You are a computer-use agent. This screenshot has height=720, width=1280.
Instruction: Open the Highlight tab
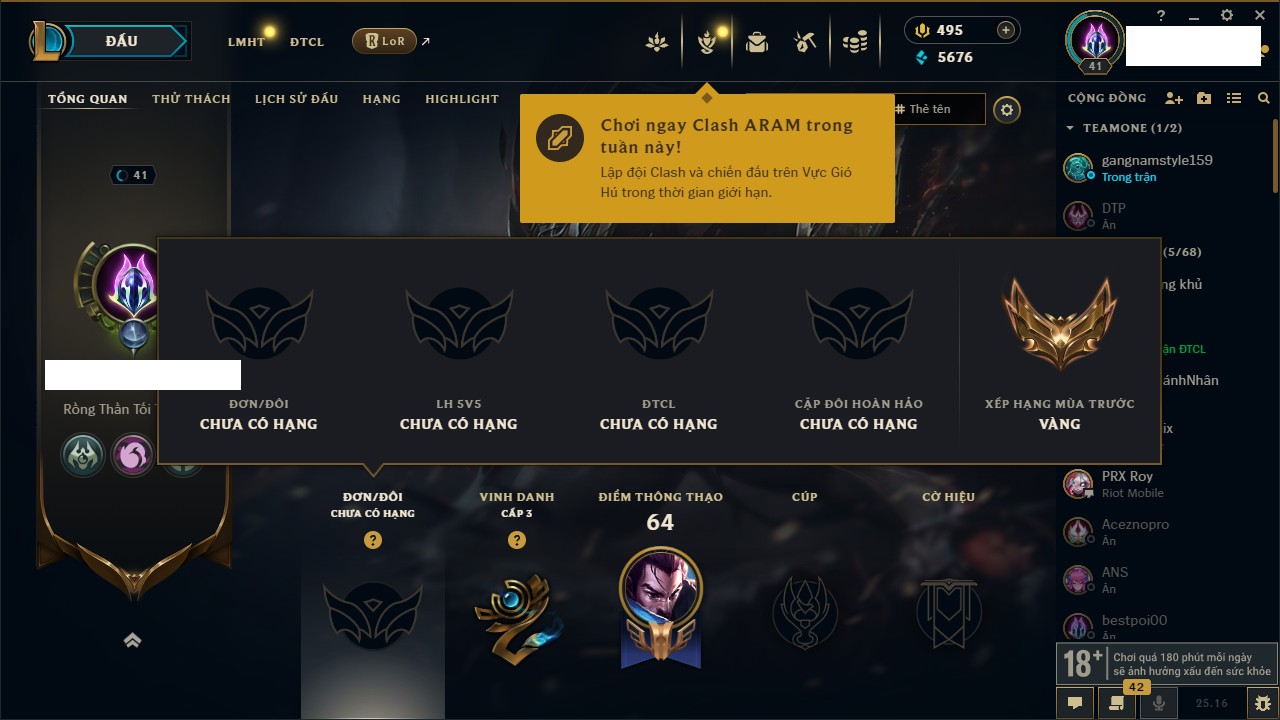pos(462,99)
